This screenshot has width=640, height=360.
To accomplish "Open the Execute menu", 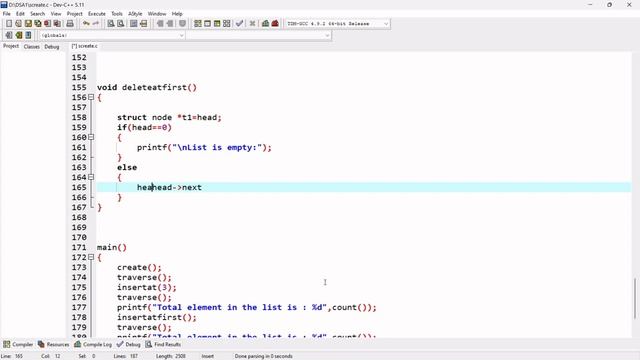I will click(x=97, y=13).
